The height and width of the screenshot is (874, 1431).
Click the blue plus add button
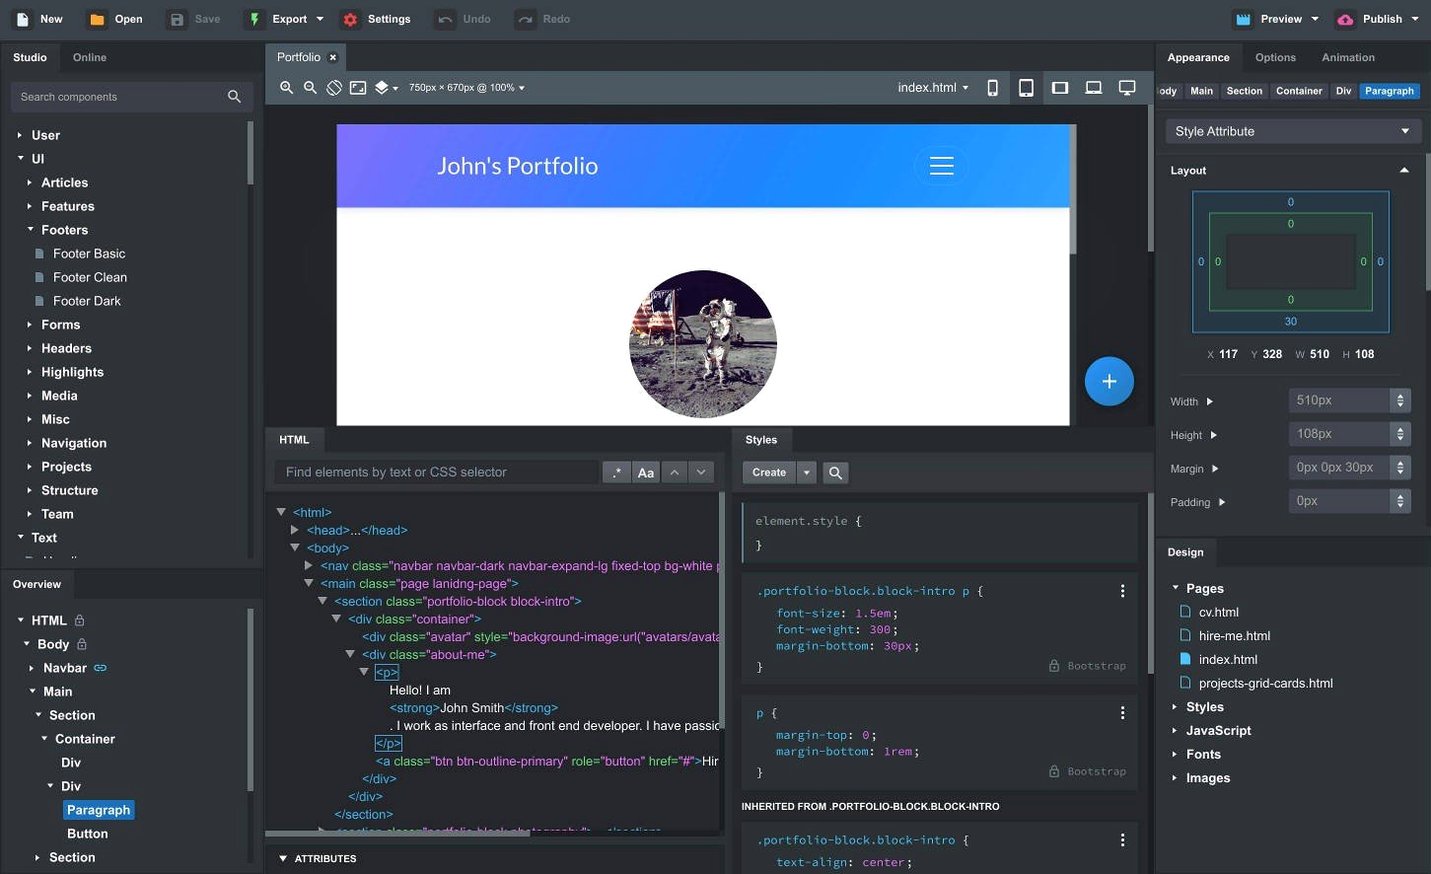[1109, 381]
